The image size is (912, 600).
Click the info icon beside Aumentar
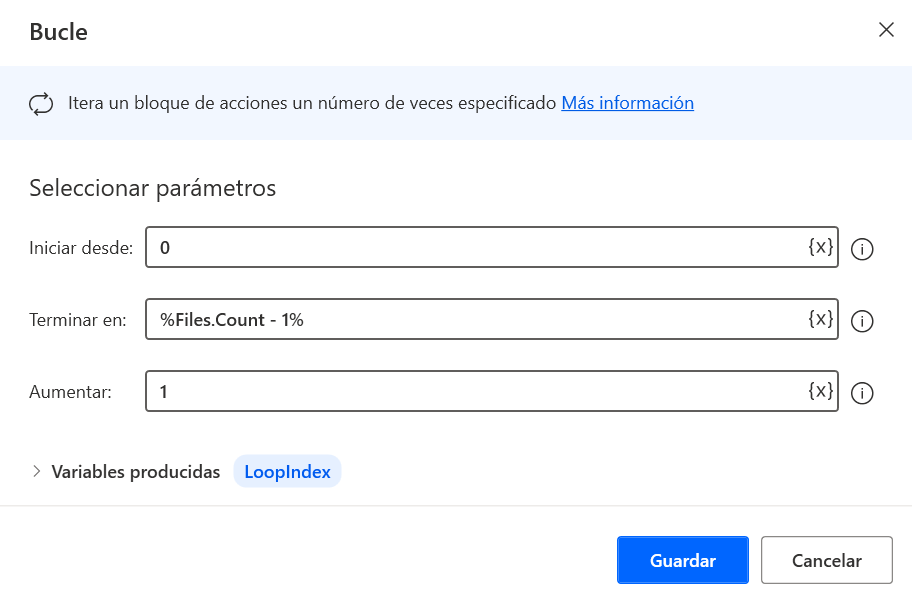click(x=862, y=392)
